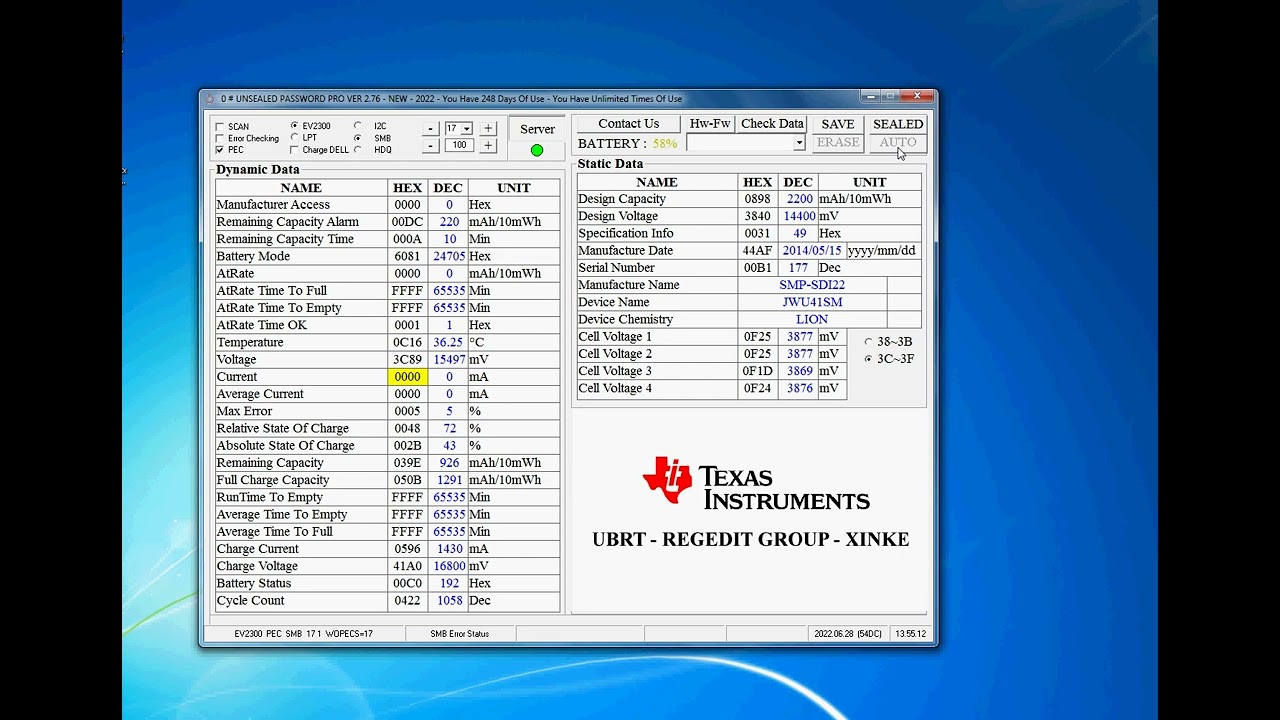This screenshot has width=1280, height=720.
Task: Click the 'Manufacturer Access' row name
Action: tap(273, 204)
